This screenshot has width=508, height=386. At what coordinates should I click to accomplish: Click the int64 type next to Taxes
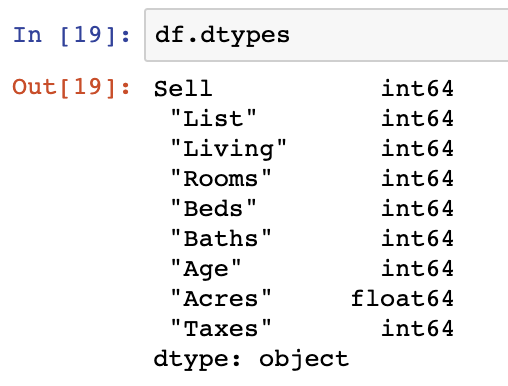(x=417, y=328)
